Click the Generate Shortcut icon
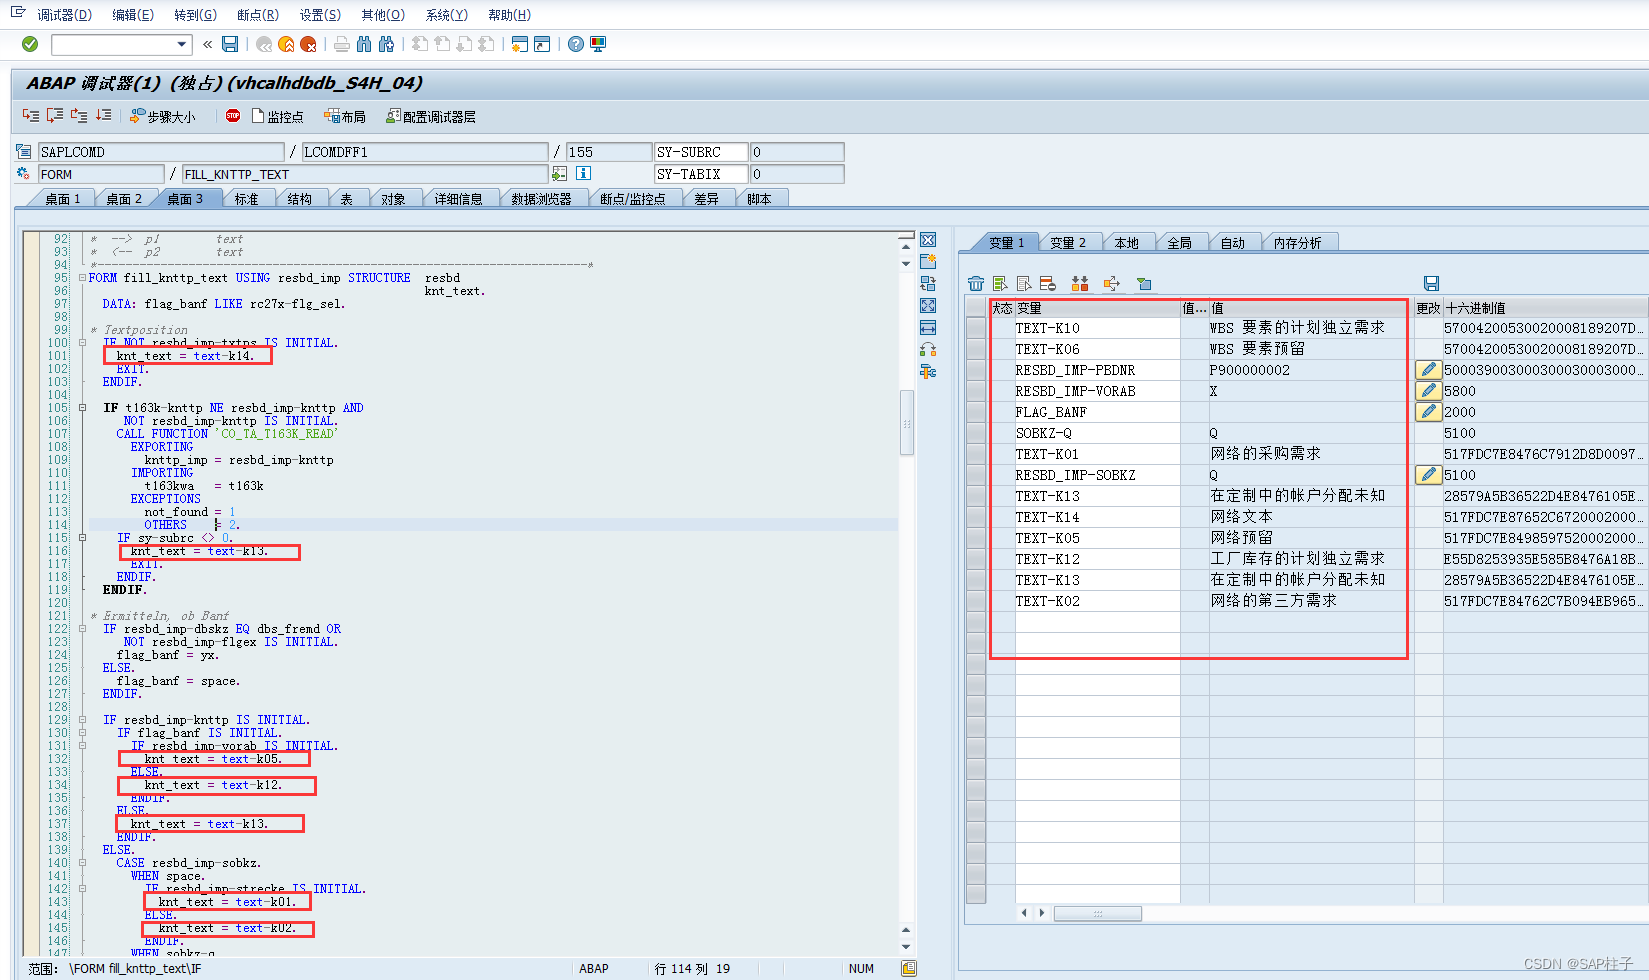Image resolution: width=1649 pixels, height=980 pixels. pos(542,44)
